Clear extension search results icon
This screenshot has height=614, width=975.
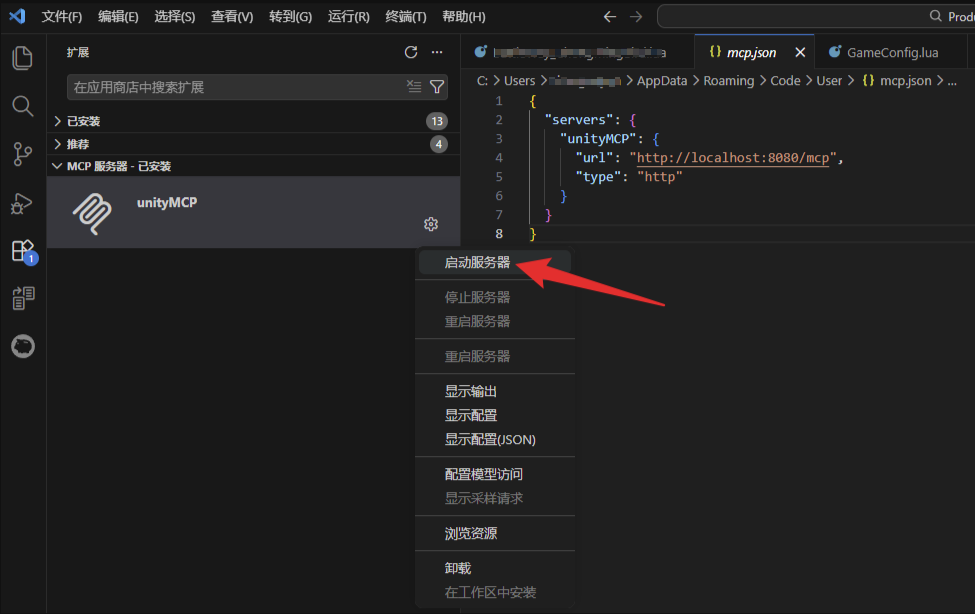(414, 86)
